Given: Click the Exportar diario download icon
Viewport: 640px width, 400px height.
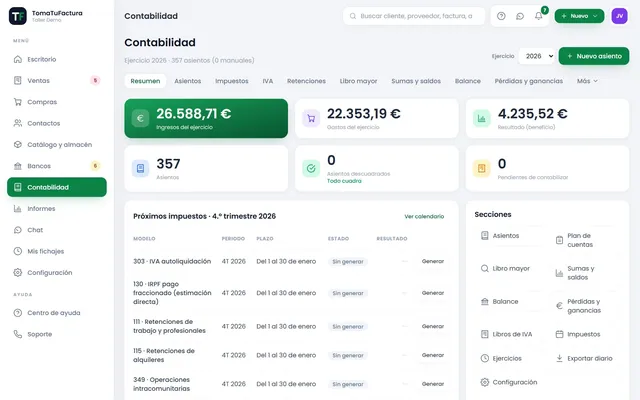Looking at the screenshot, I should (559, 358).
